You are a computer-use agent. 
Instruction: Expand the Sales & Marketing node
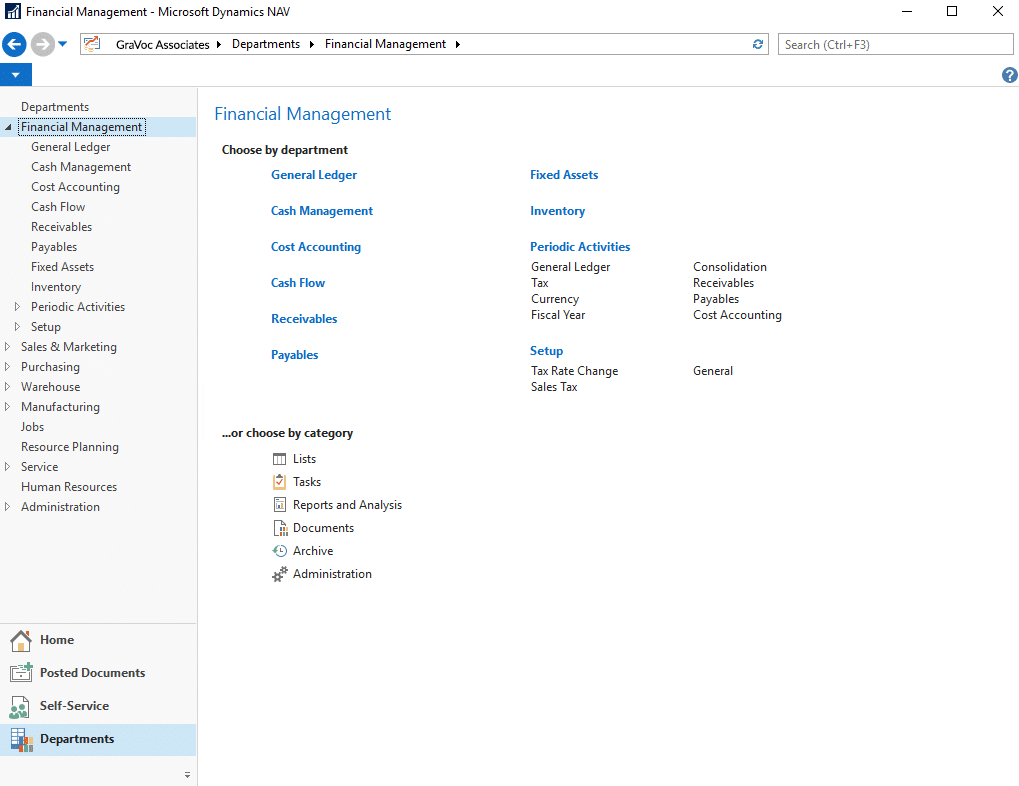[7, 347]
